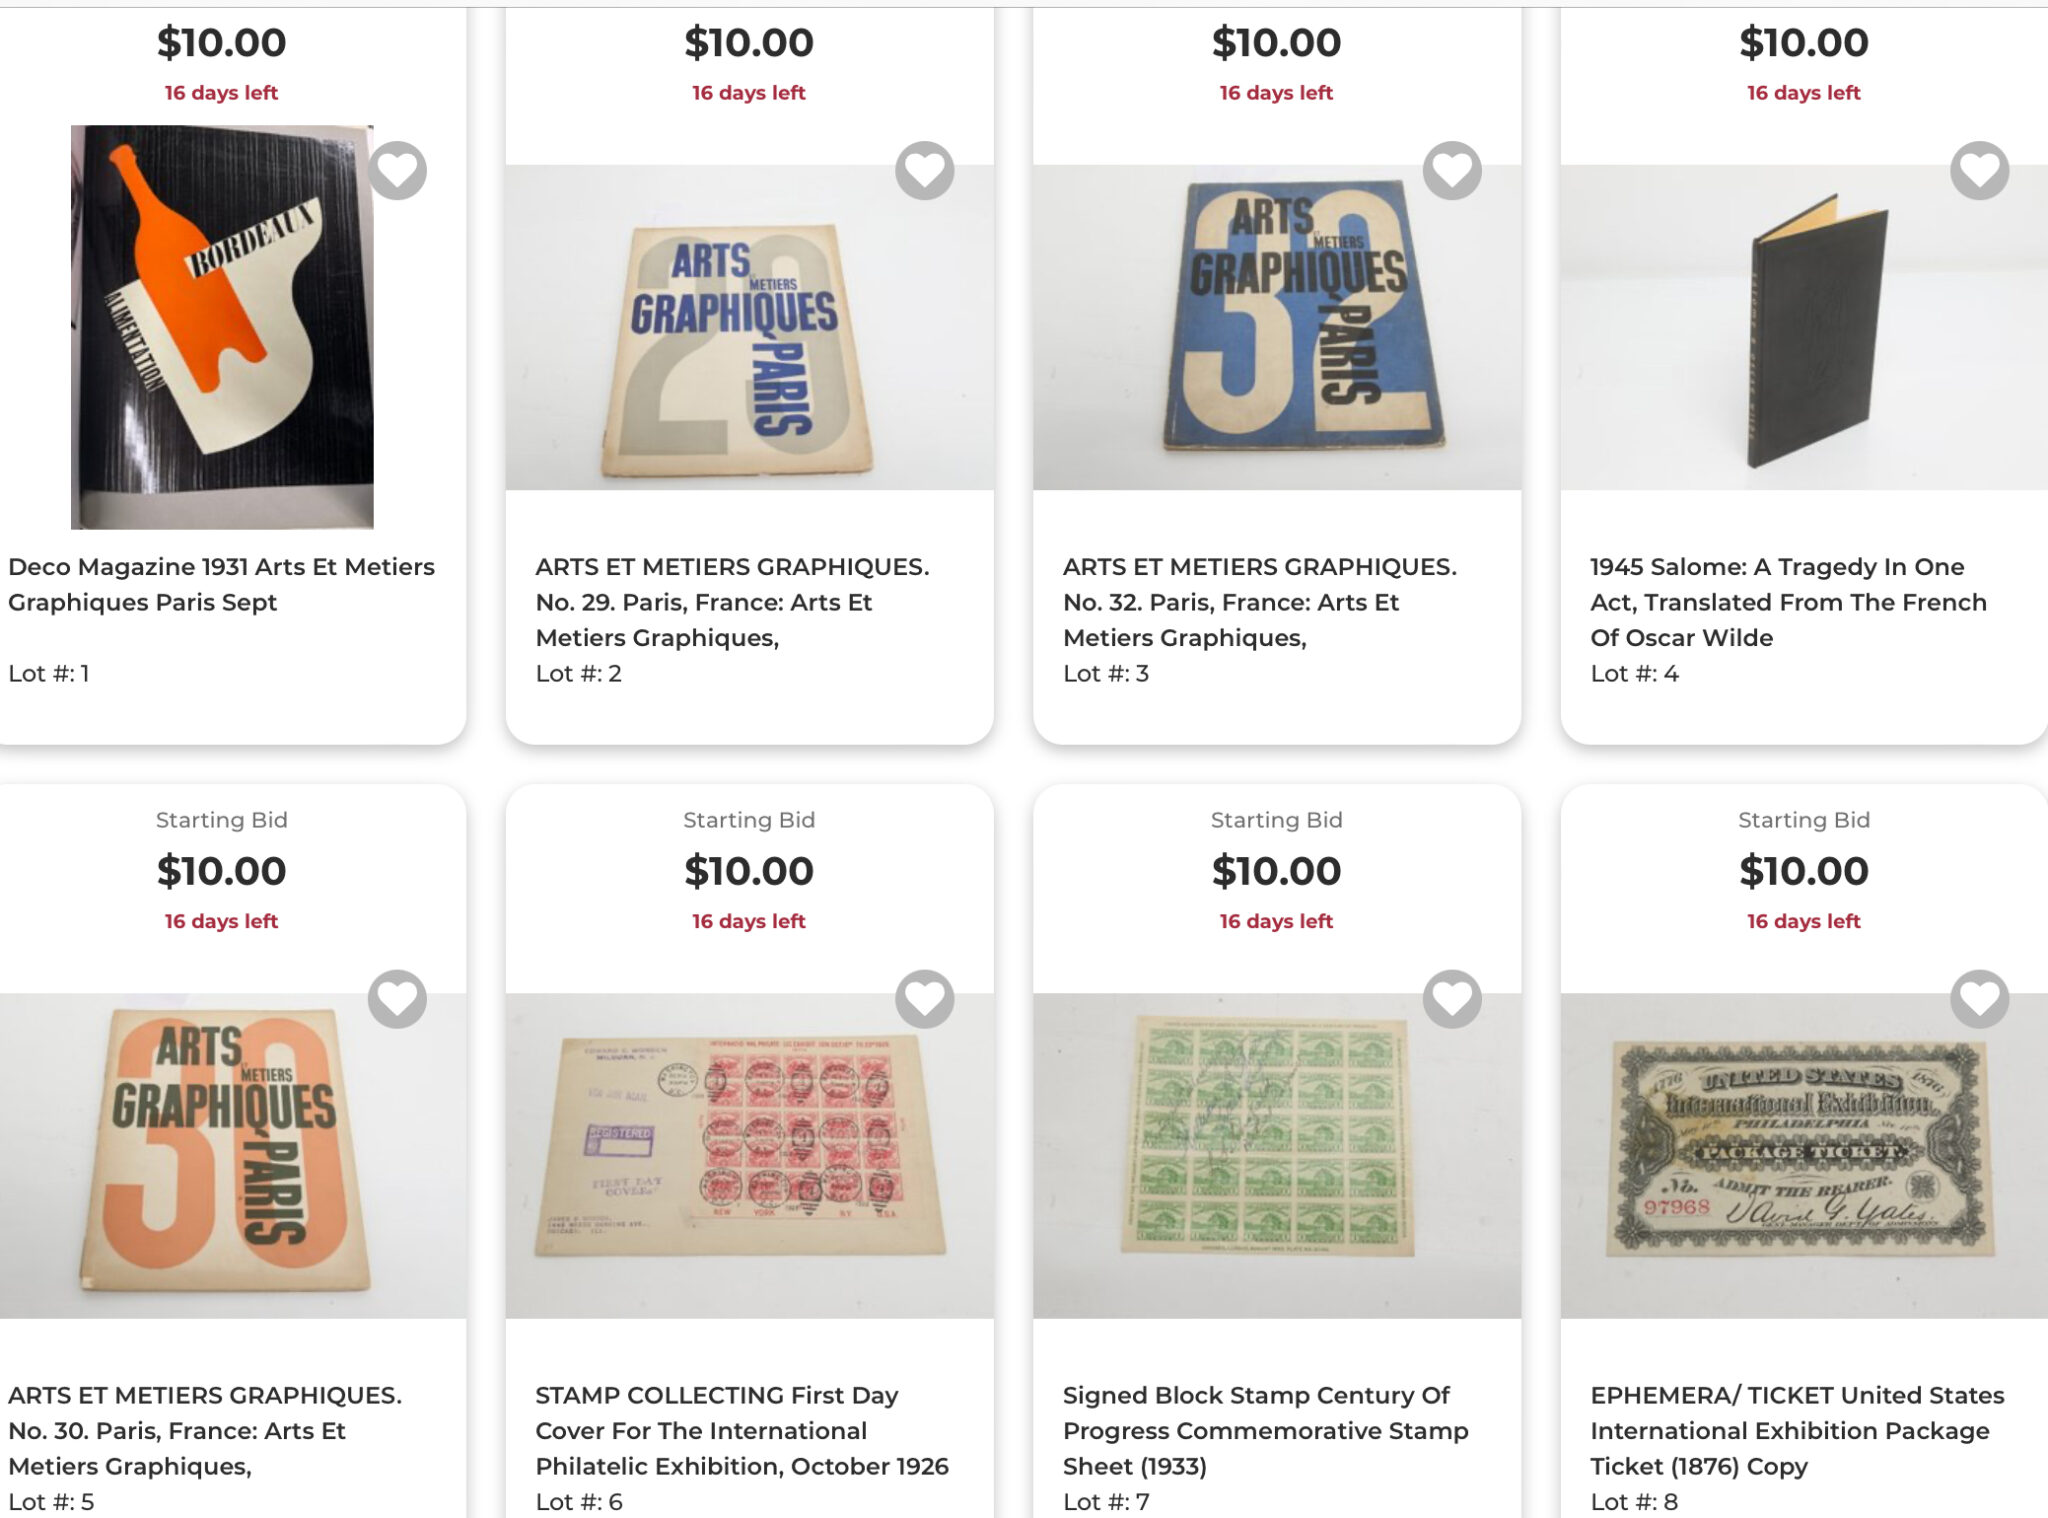Screen dimensions: 2048x1518
Task: Open Deco Magazine 1931 title link
Action: coord(222,584)
